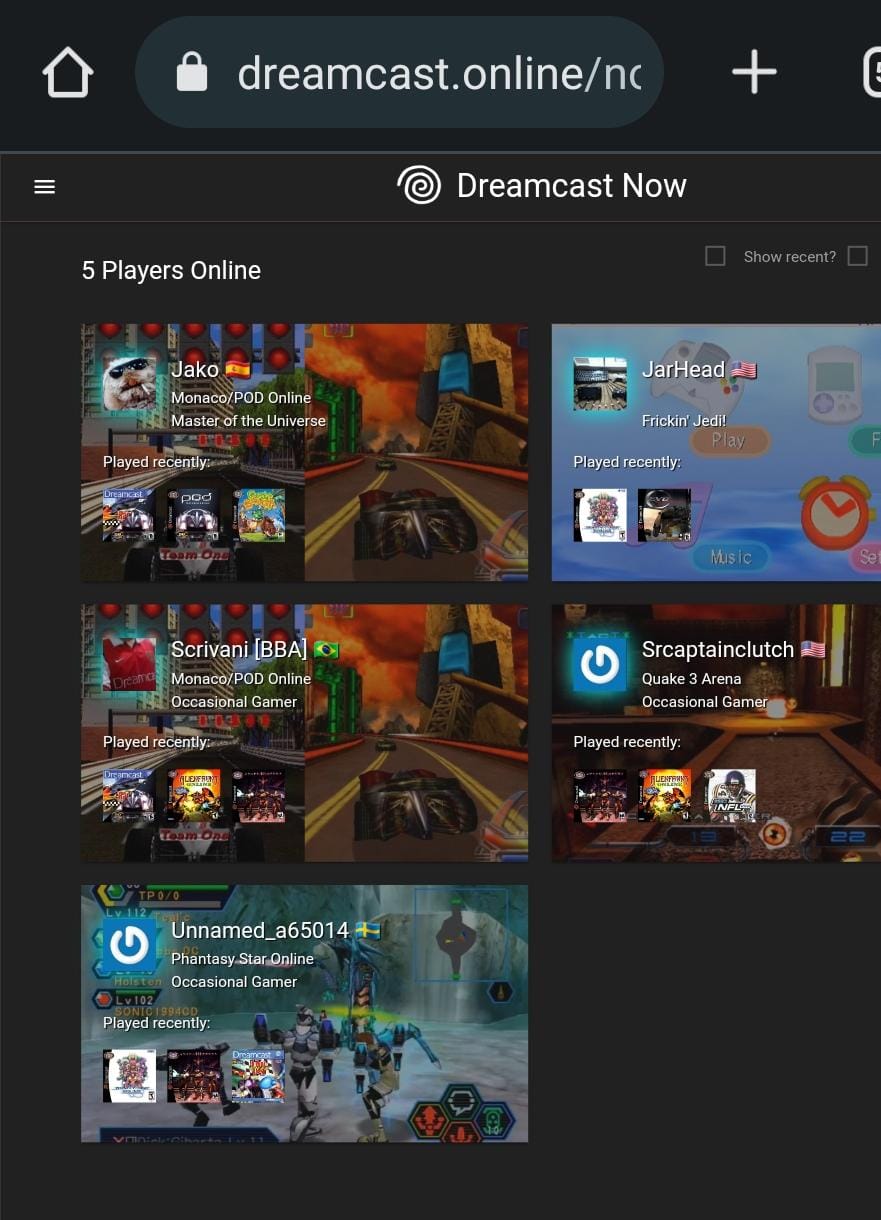Click 'Phantasy Star Online' game text

[x=242, y=959]
